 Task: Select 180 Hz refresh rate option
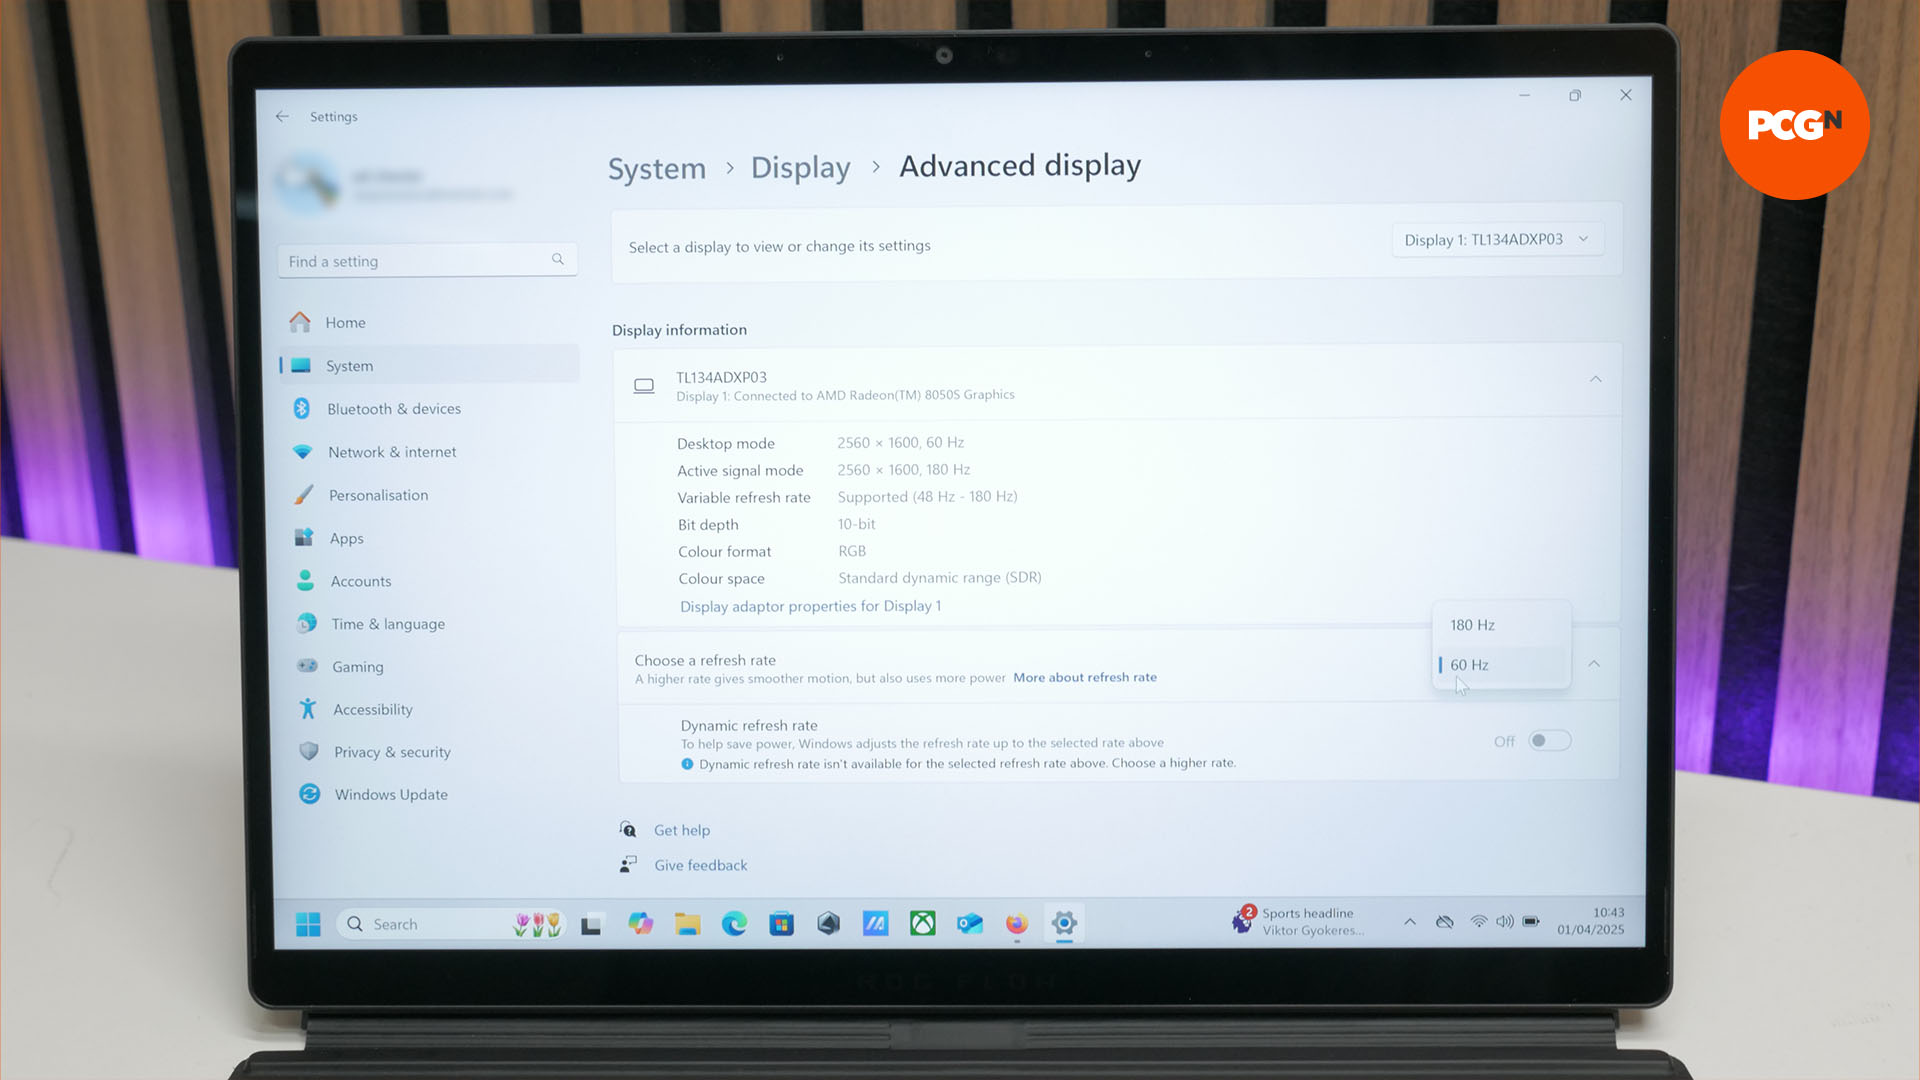click(x=1472, y=624)
